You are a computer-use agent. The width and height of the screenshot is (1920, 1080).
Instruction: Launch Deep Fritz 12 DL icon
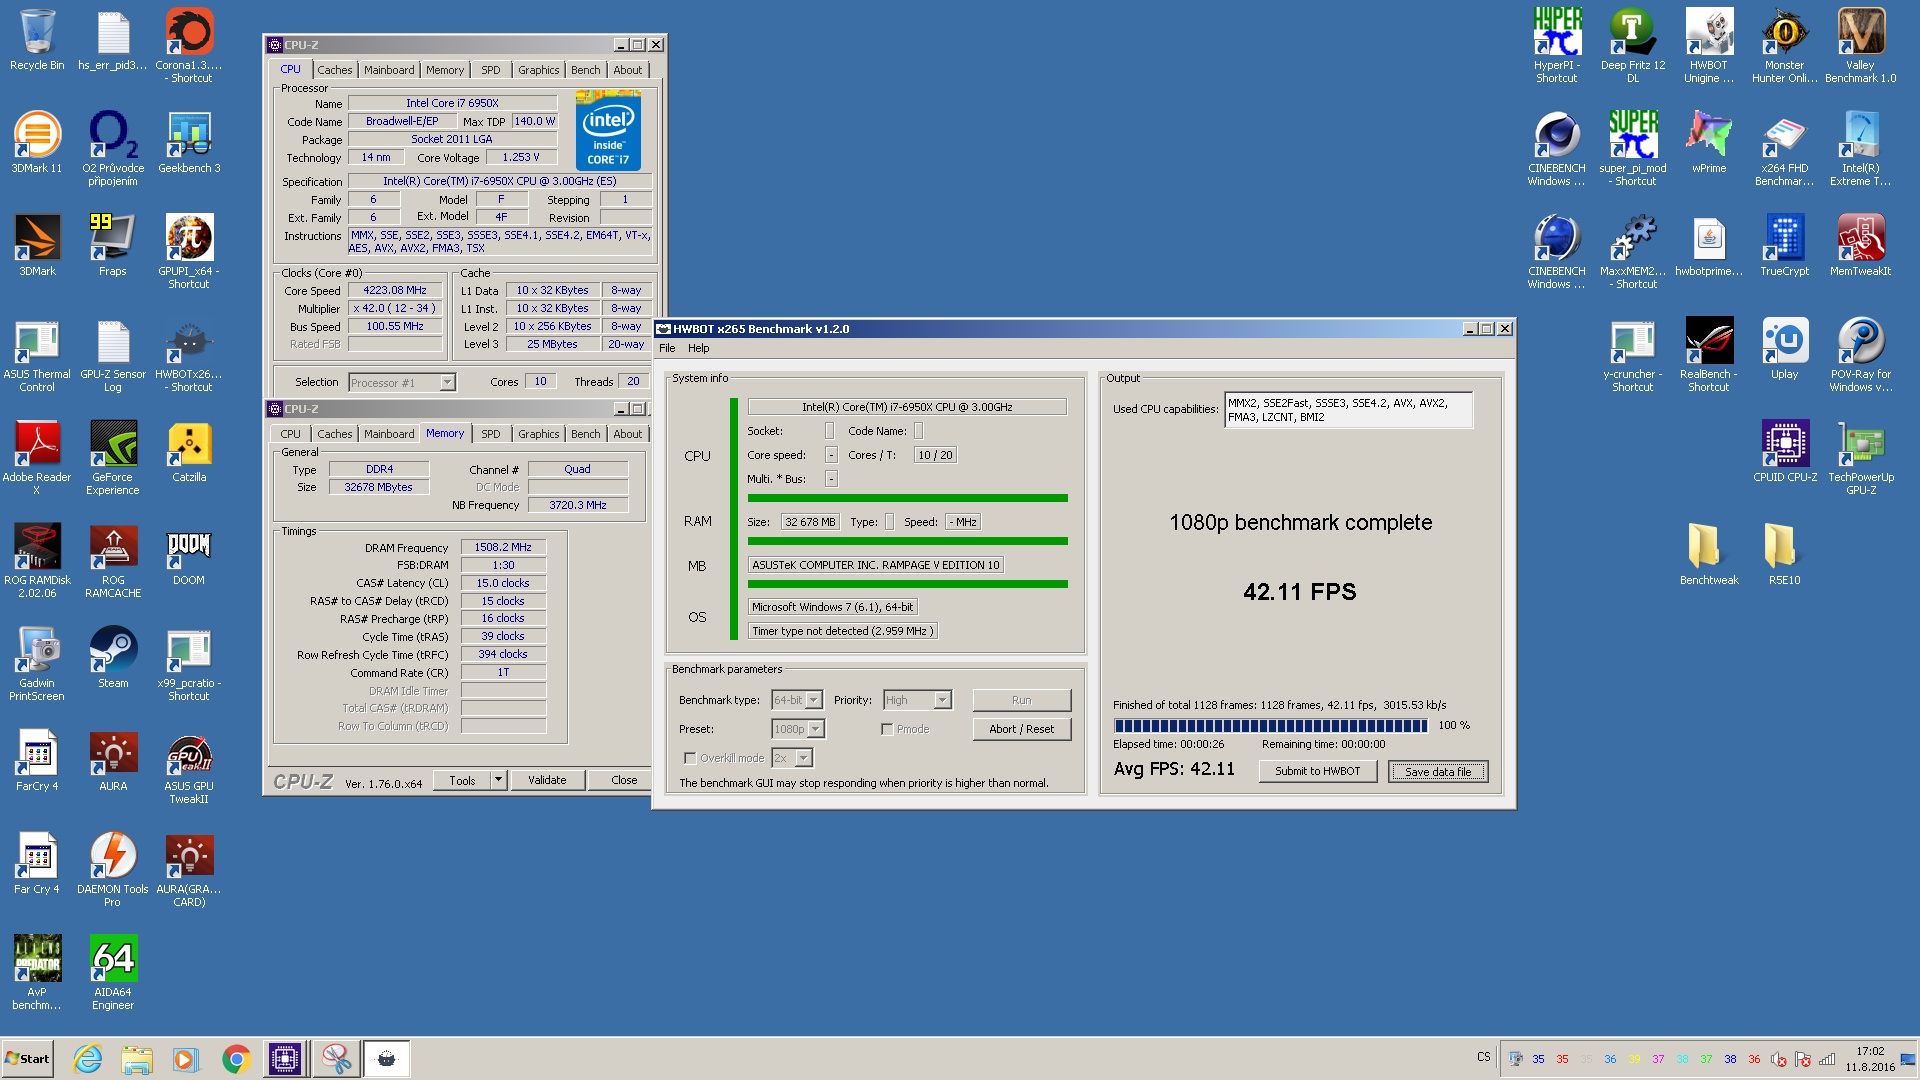(x=1633, y=45)
